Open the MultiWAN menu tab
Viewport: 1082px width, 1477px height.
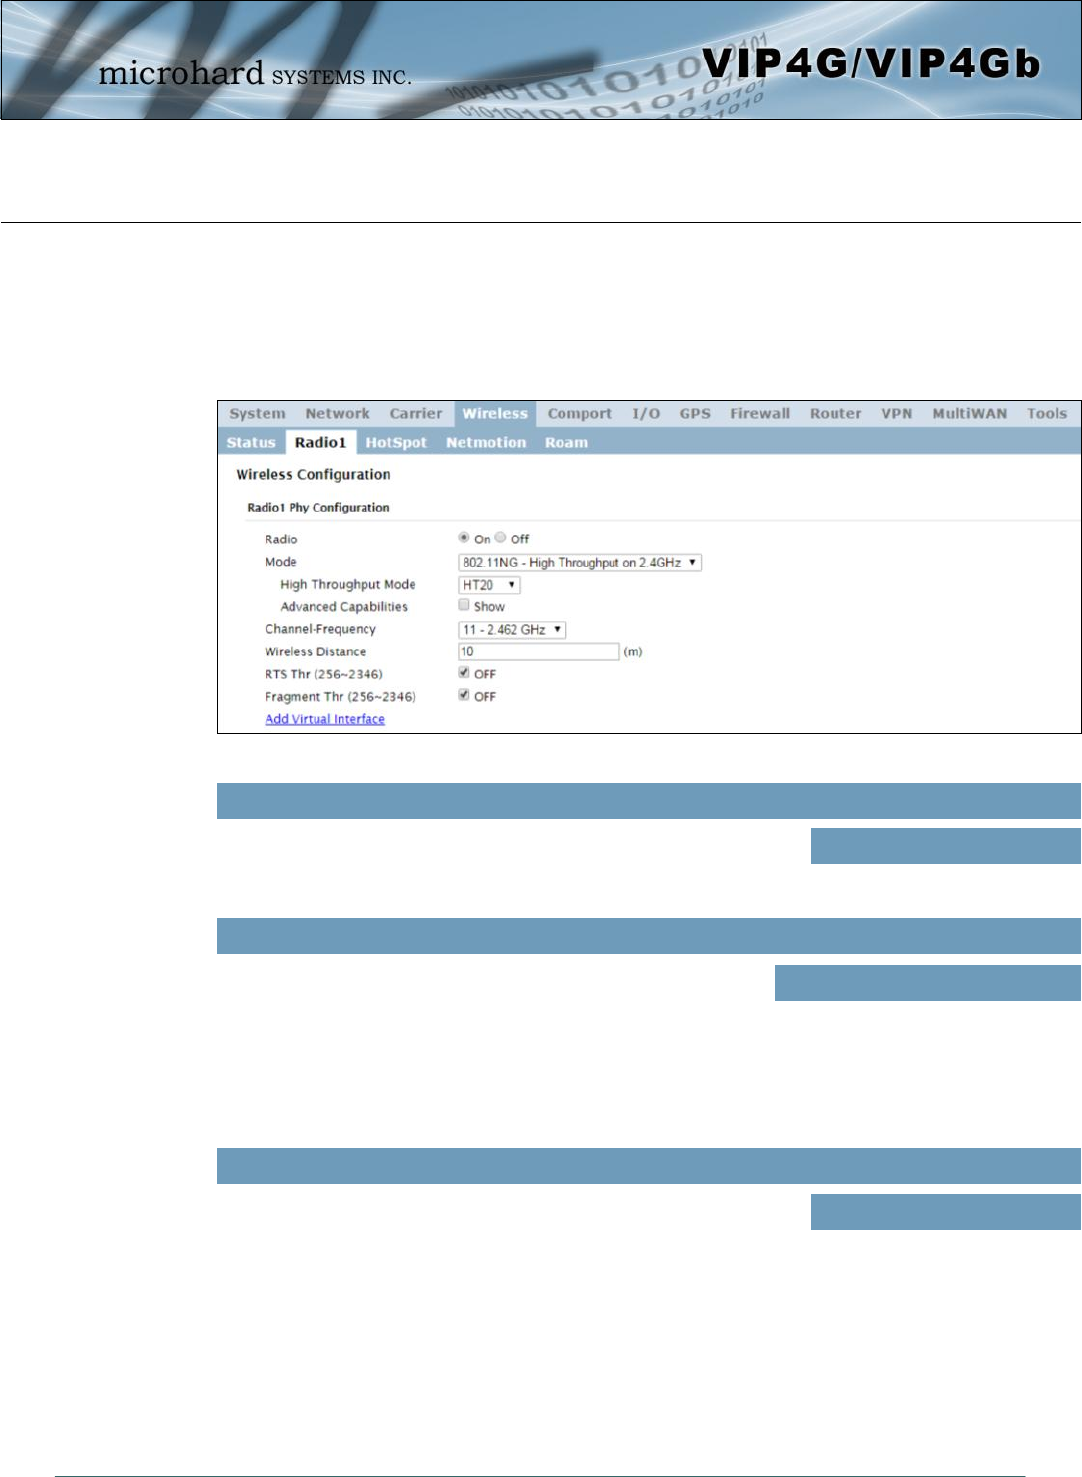(x=970, y=414)
